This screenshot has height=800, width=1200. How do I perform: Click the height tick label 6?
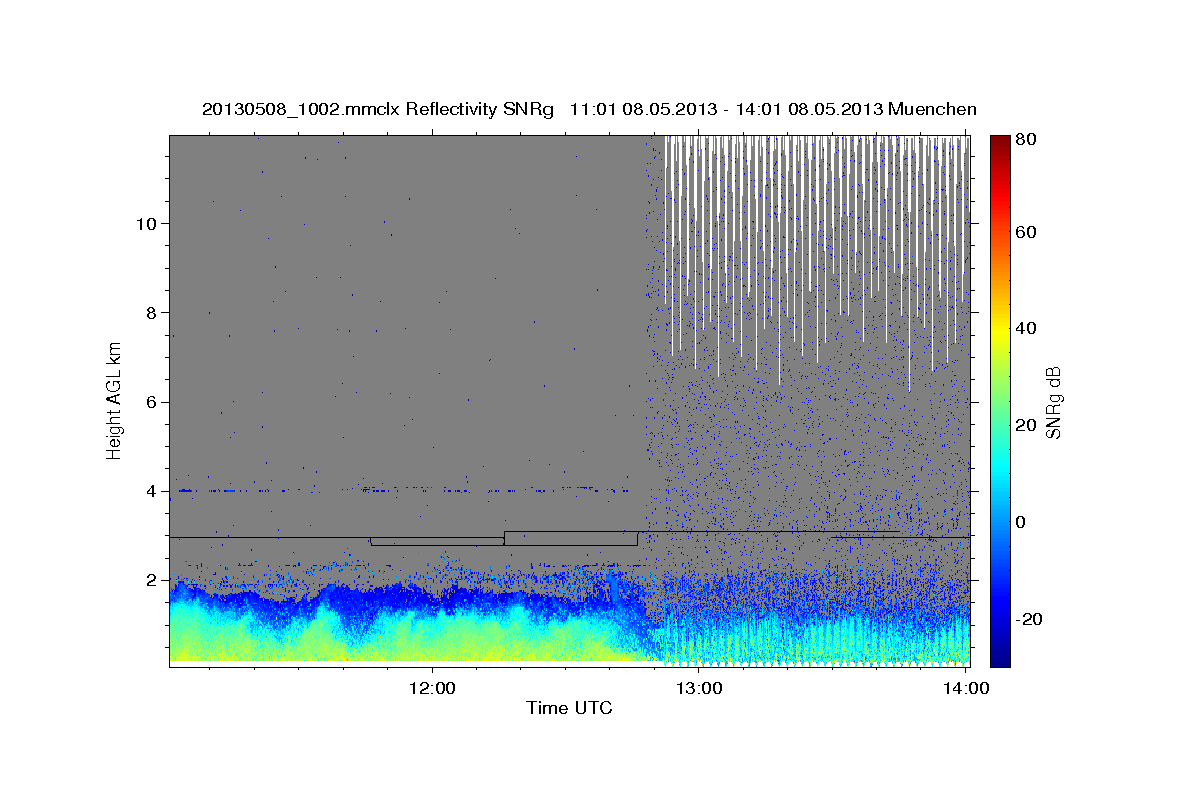(x=151, y=402)
